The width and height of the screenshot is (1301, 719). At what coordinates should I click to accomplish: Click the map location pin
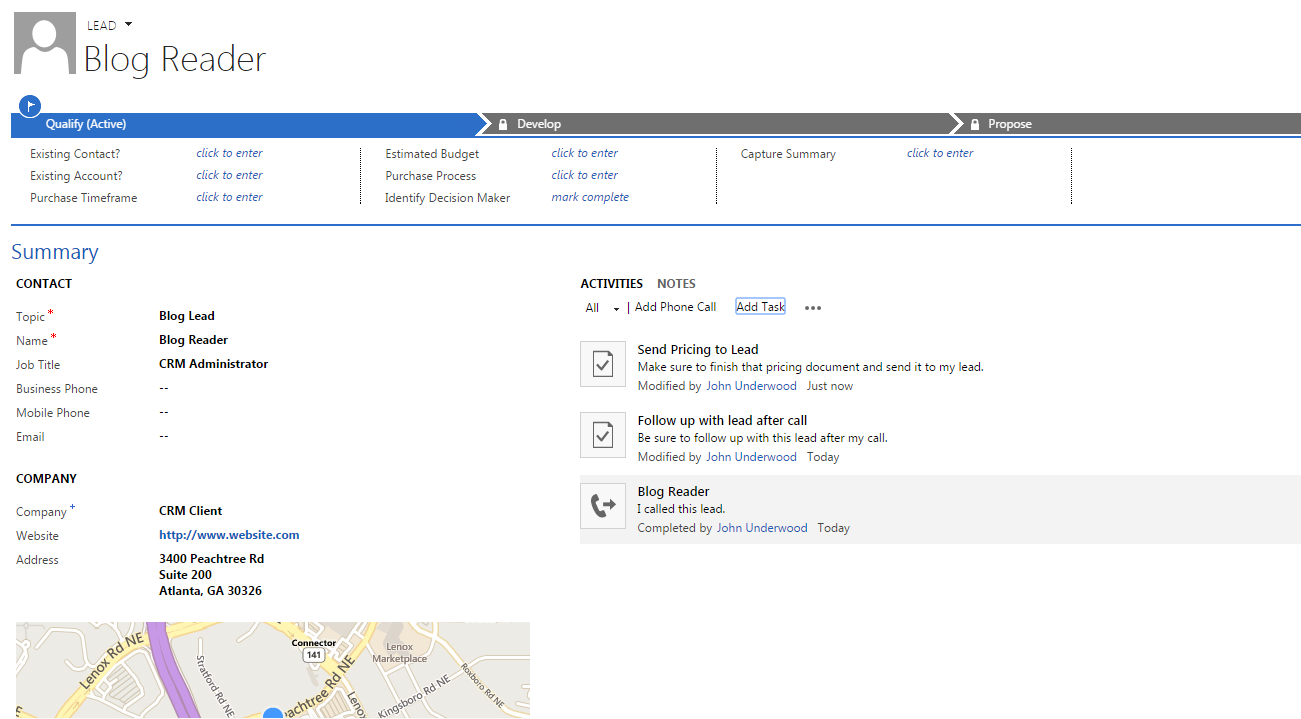click(273, 713)
